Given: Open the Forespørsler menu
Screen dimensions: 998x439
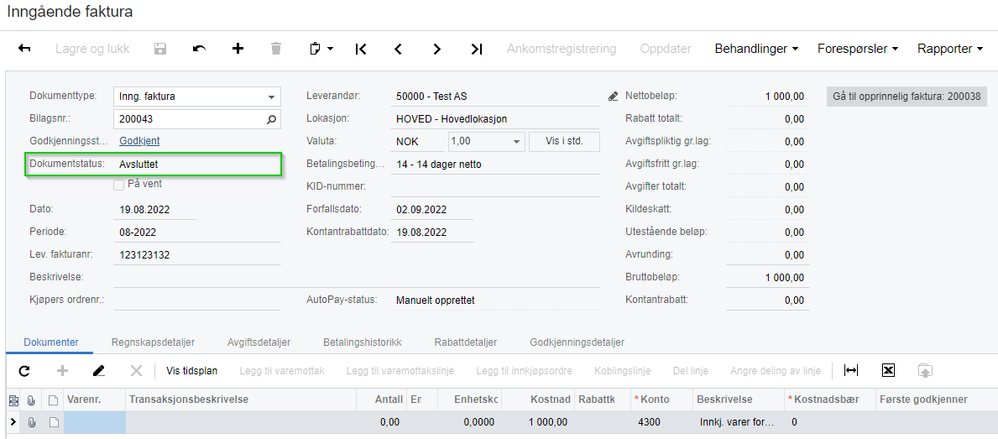Looking at the screenshot, I should click(857, 48).
